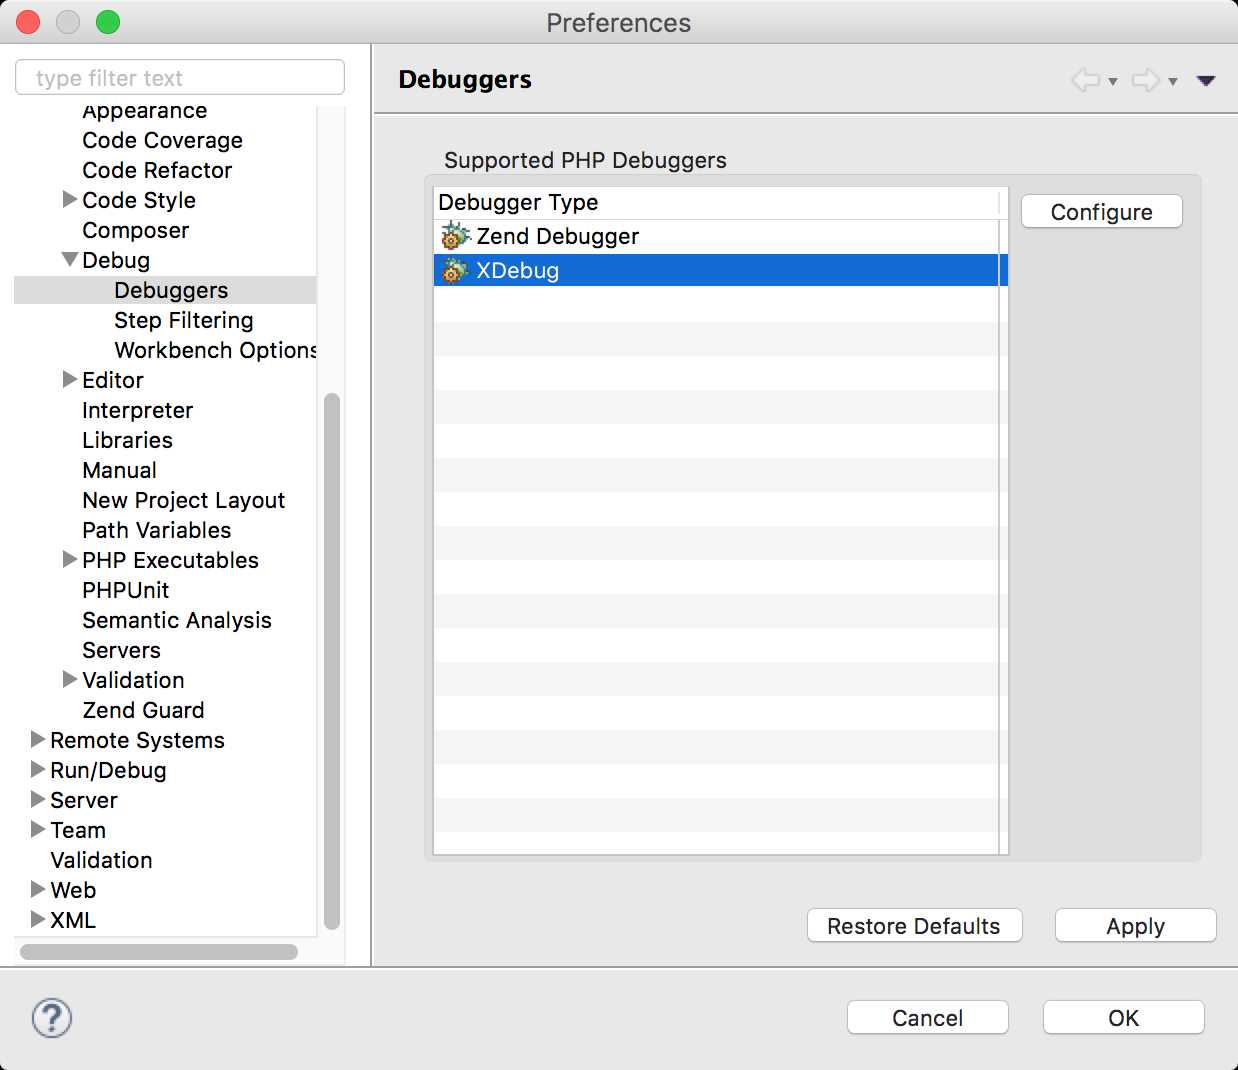This screenshot has height=1070, width=1238.
Task: Select the Debug tree item
Action: (x=116, y=260)
